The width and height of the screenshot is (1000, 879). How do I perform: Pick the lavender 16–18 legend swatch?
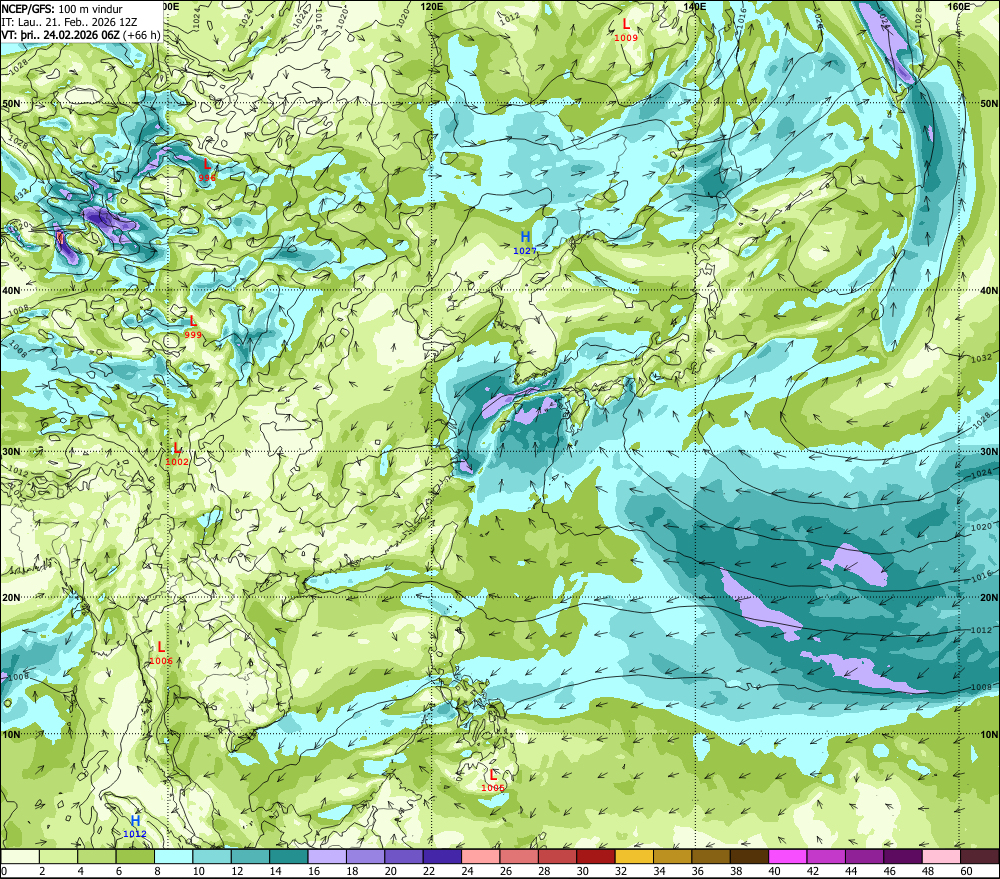(327, 856)
